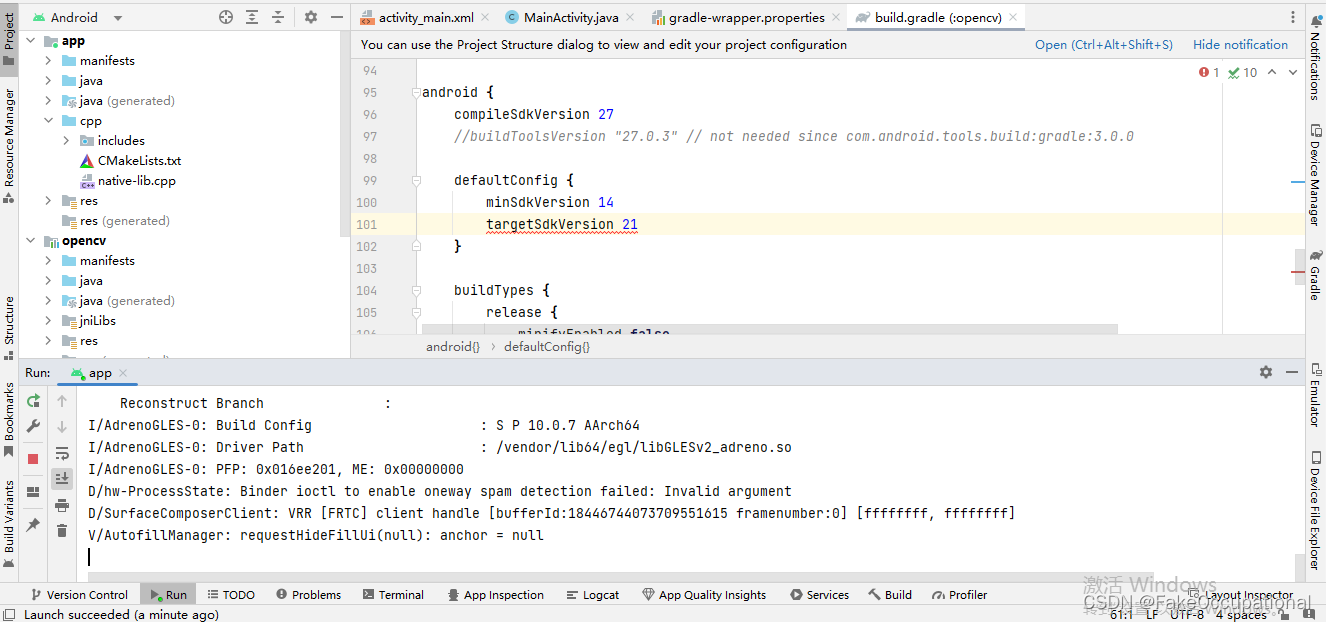Hide the Project tool window
The height and width of the screenshot is (622, 1326).
coord(336,17)
